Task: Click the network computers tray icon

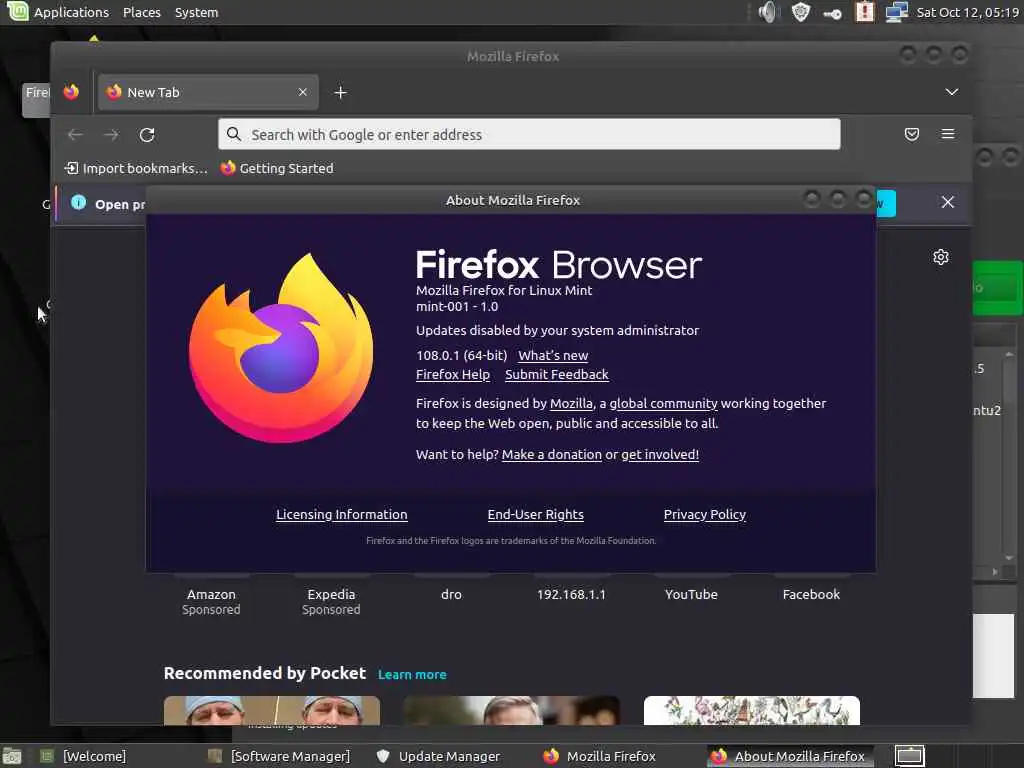Action: (x=897, y=12)
